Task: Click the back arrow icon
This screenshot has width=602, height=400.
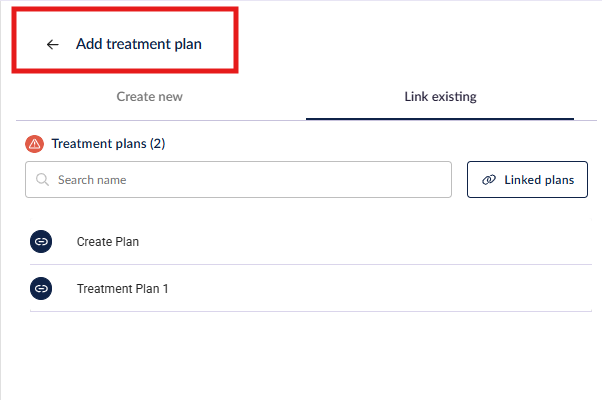Action: (53, 45)
